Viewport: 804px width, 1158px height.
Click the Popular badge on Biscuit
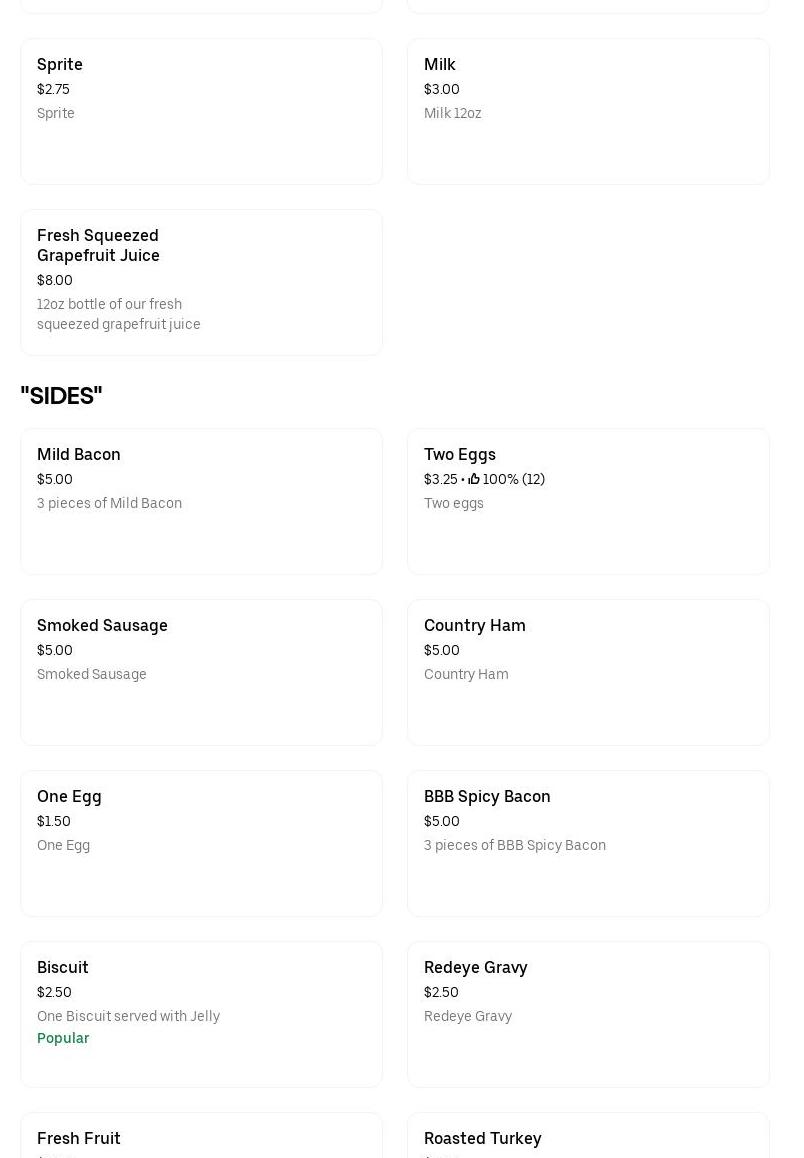pos(63,1038)
